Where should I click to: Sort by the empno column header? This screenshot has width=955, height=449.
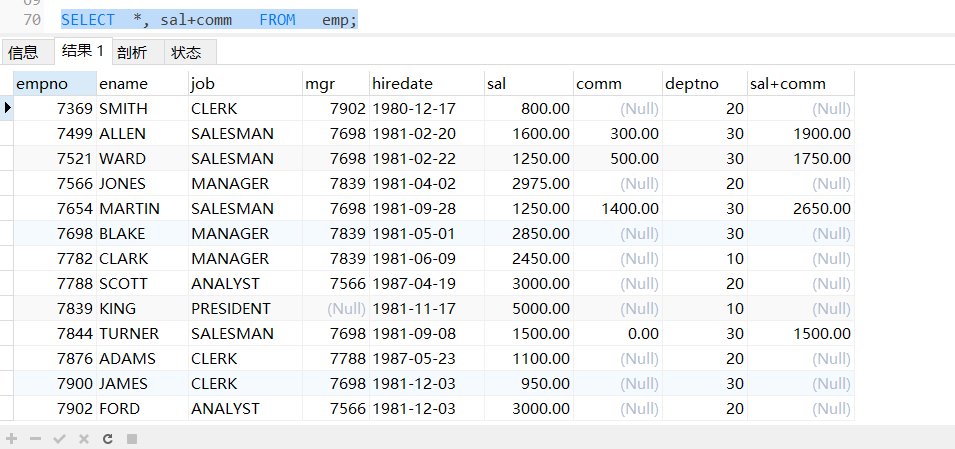click(55, 83)
